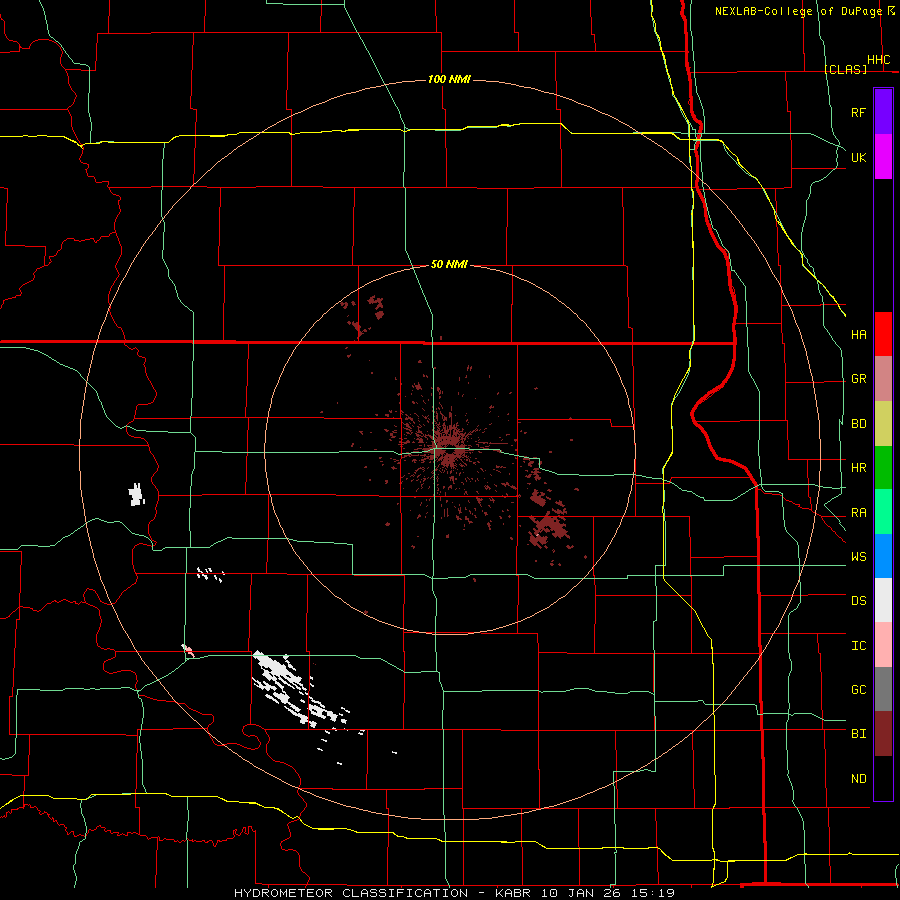The height and width of the screenshot is (900, 900).
Task: Click the WS blue legend swatch
Action: coord(883,556)
